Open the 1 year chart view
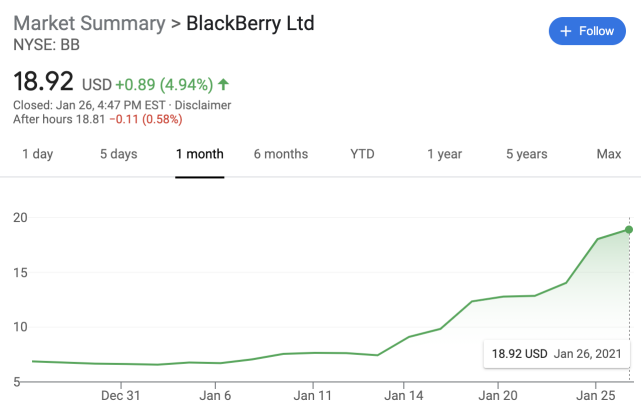 (x=444, y=154)
